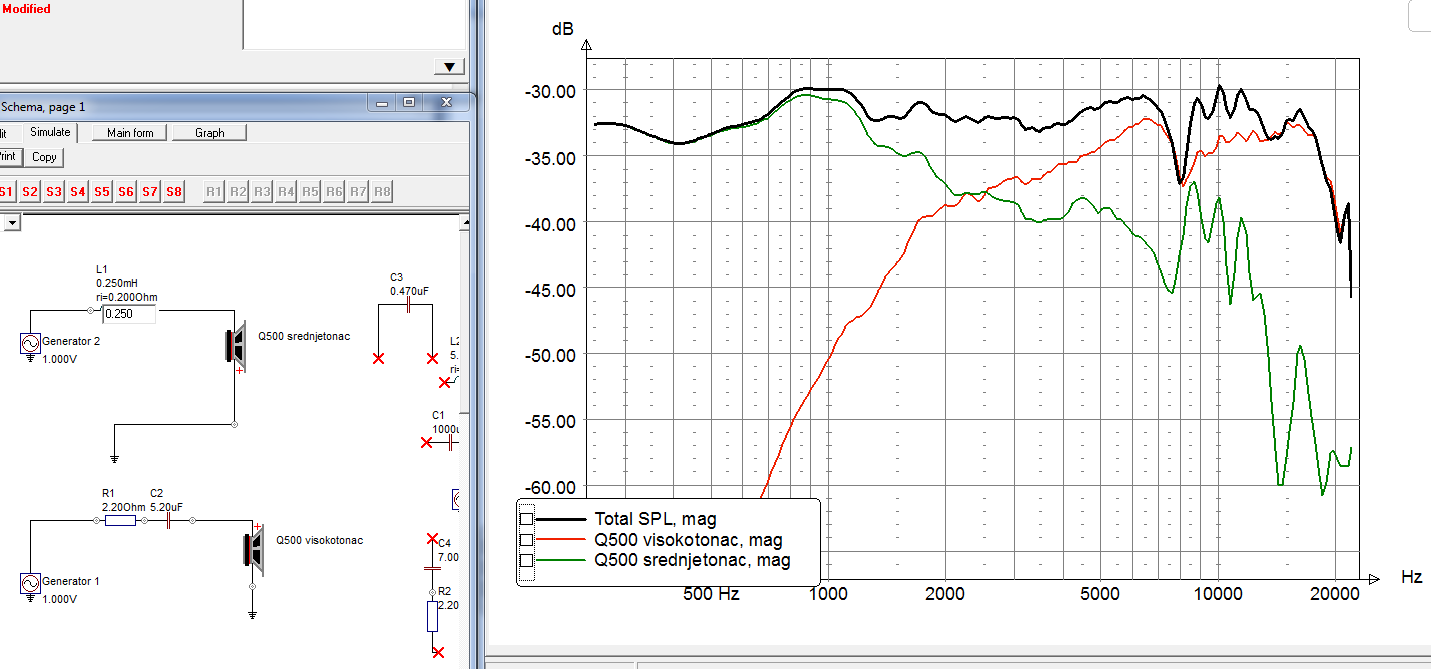Click the R5 recall button
The image size is (1431, 669).
(310, 191)
